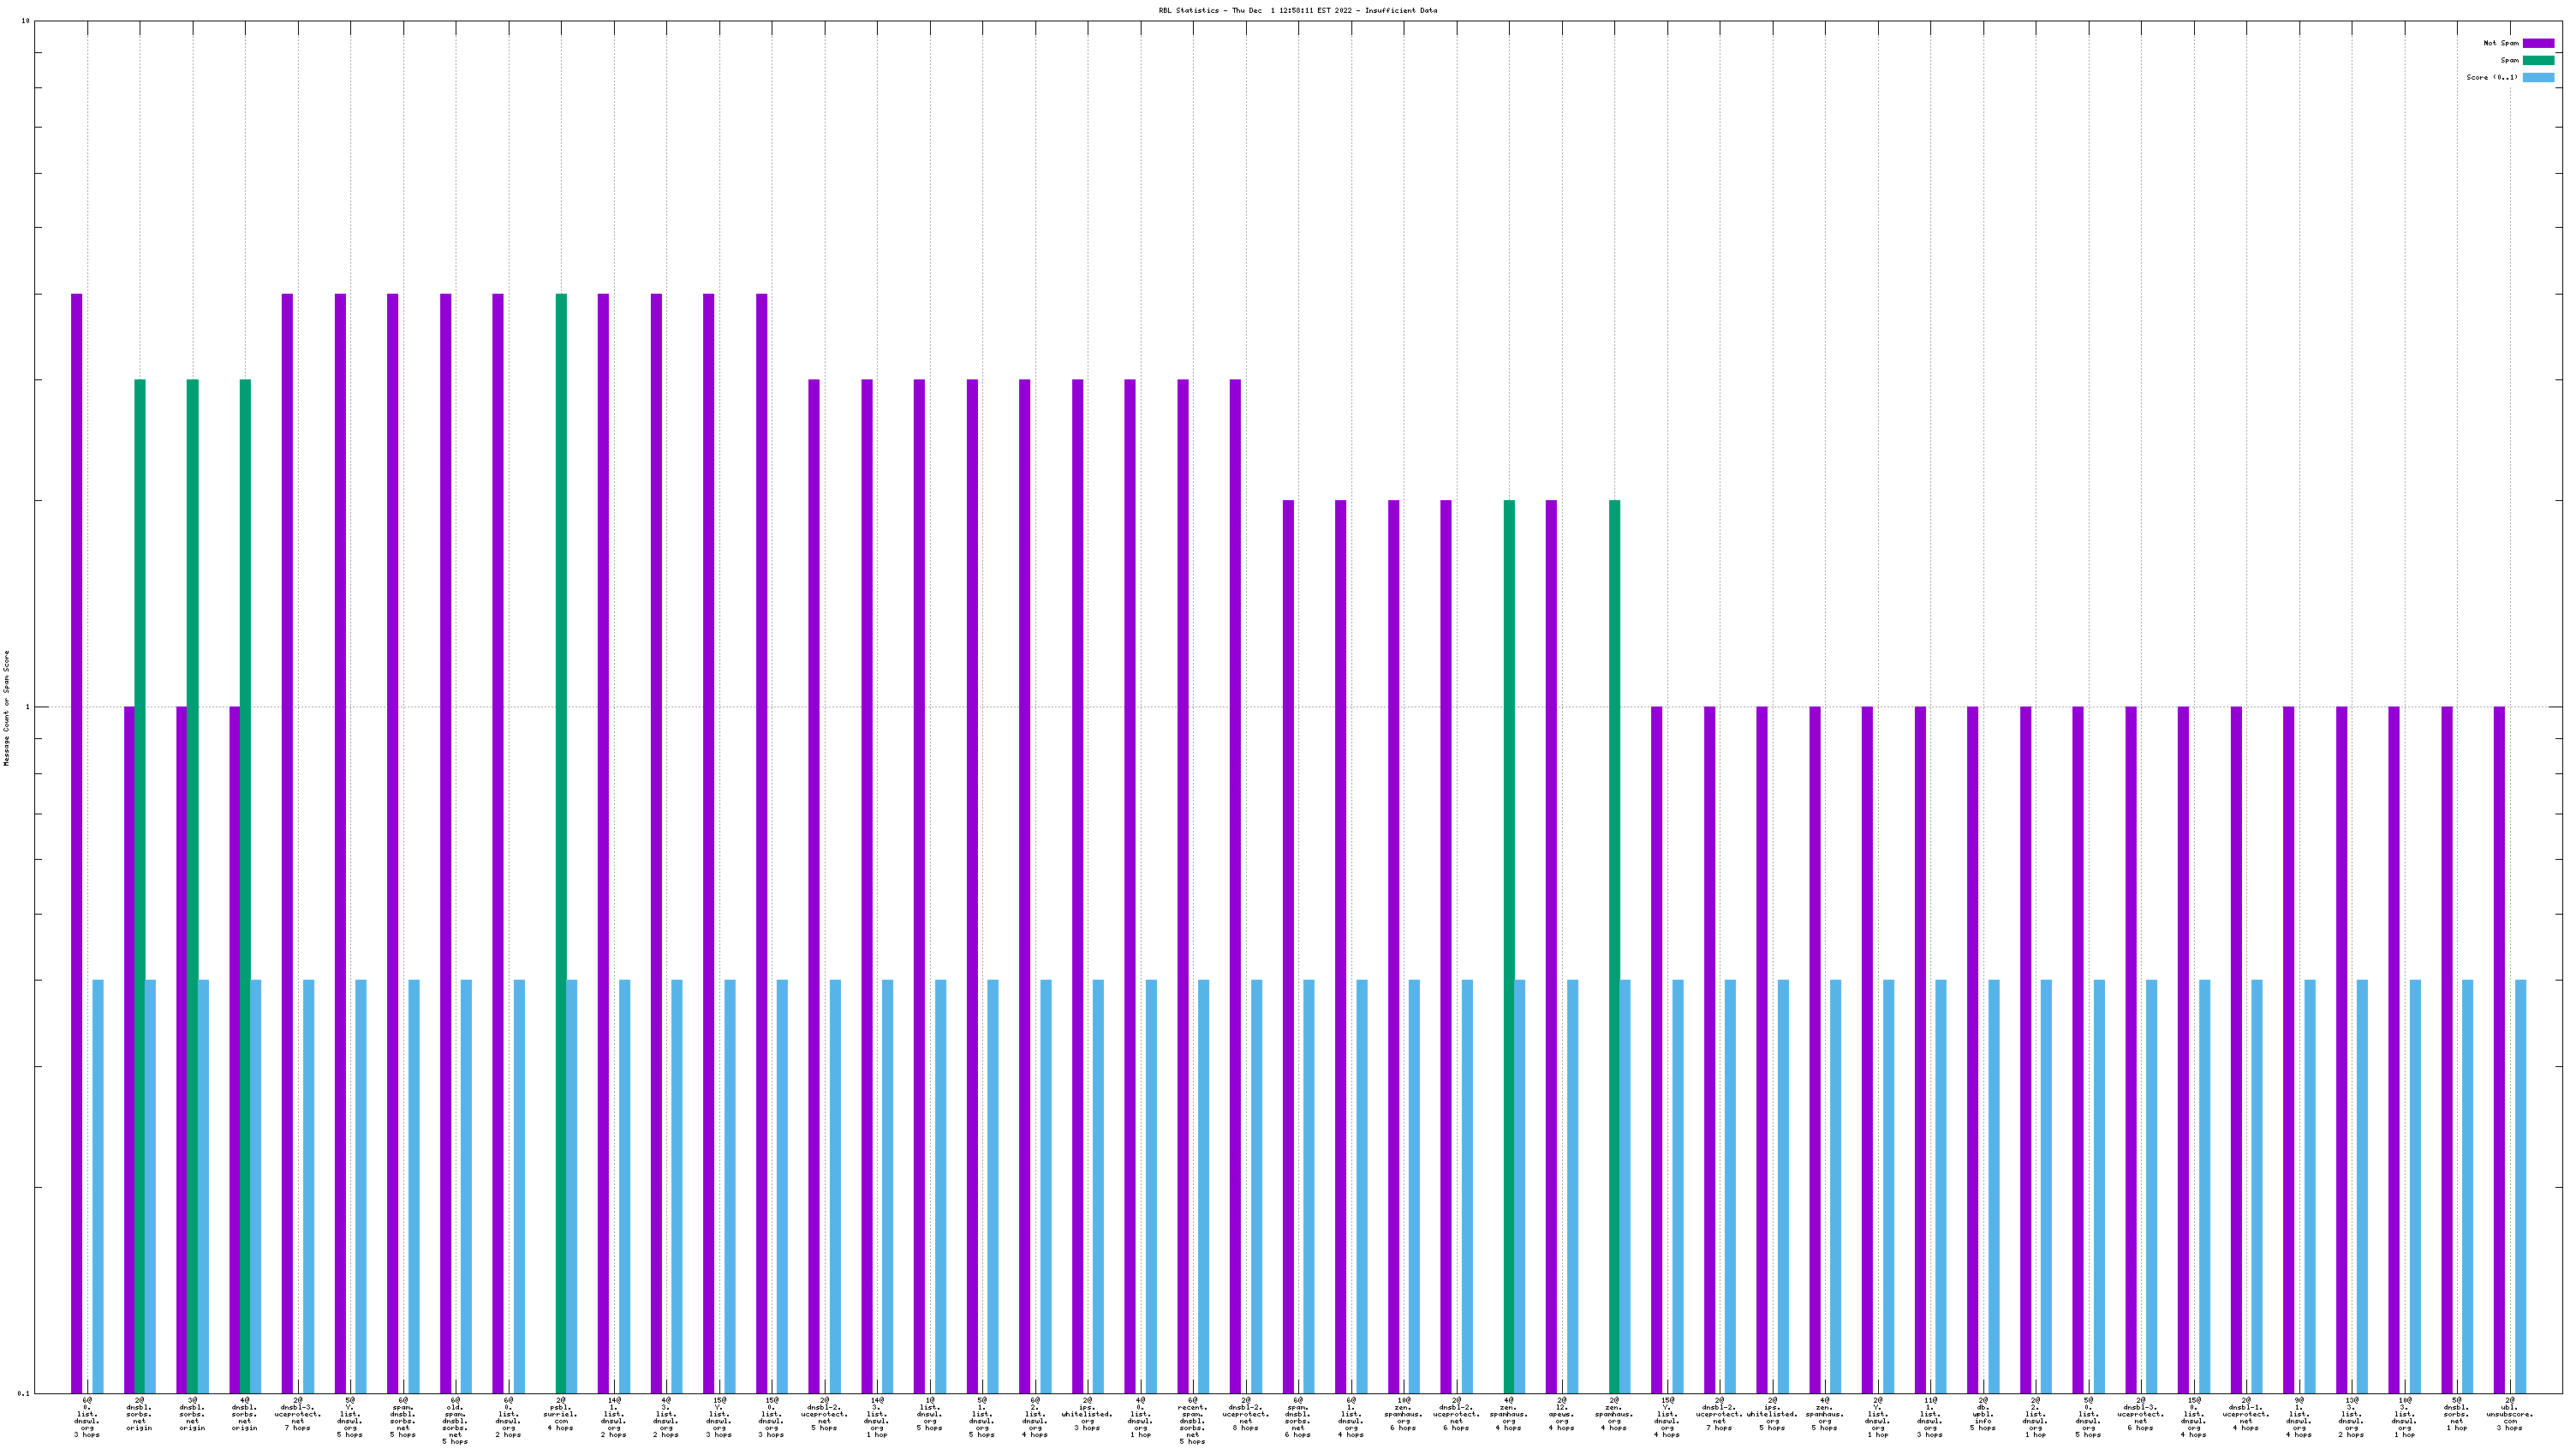Image resolution: width=2576 pixels, height=1449 pixels.
Task: Click the green Spam legend swatch
Action: pyautogui.click(x=2538, y=60)
